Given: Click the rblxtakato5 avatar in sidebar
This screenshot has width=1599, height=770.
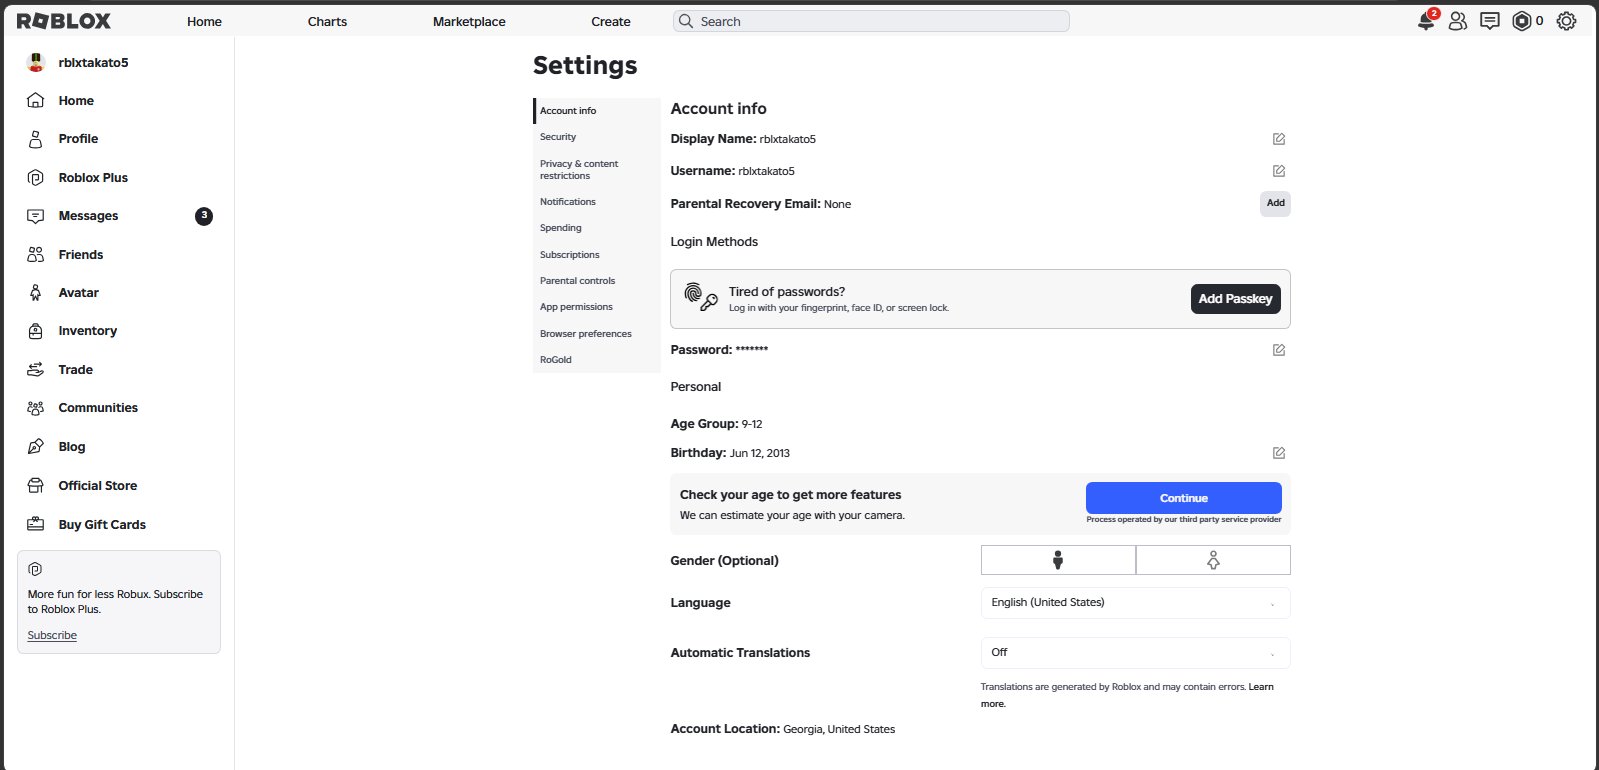Looking at the screenshot, I should coord(36,62).
